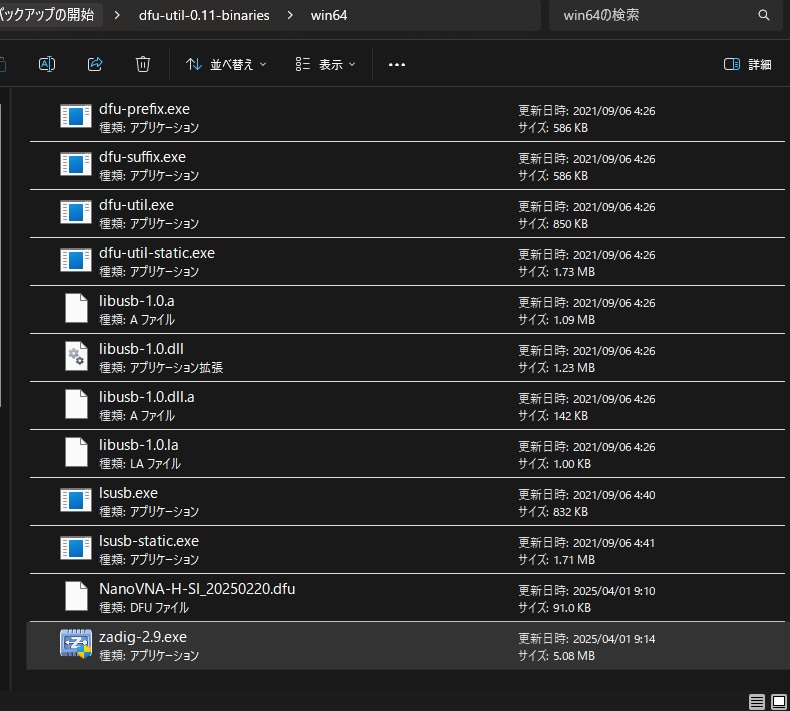This screenshot has height=711, width=790.
Task: Click the vertical scrollbar on the left pane
Action: [2, 250]
